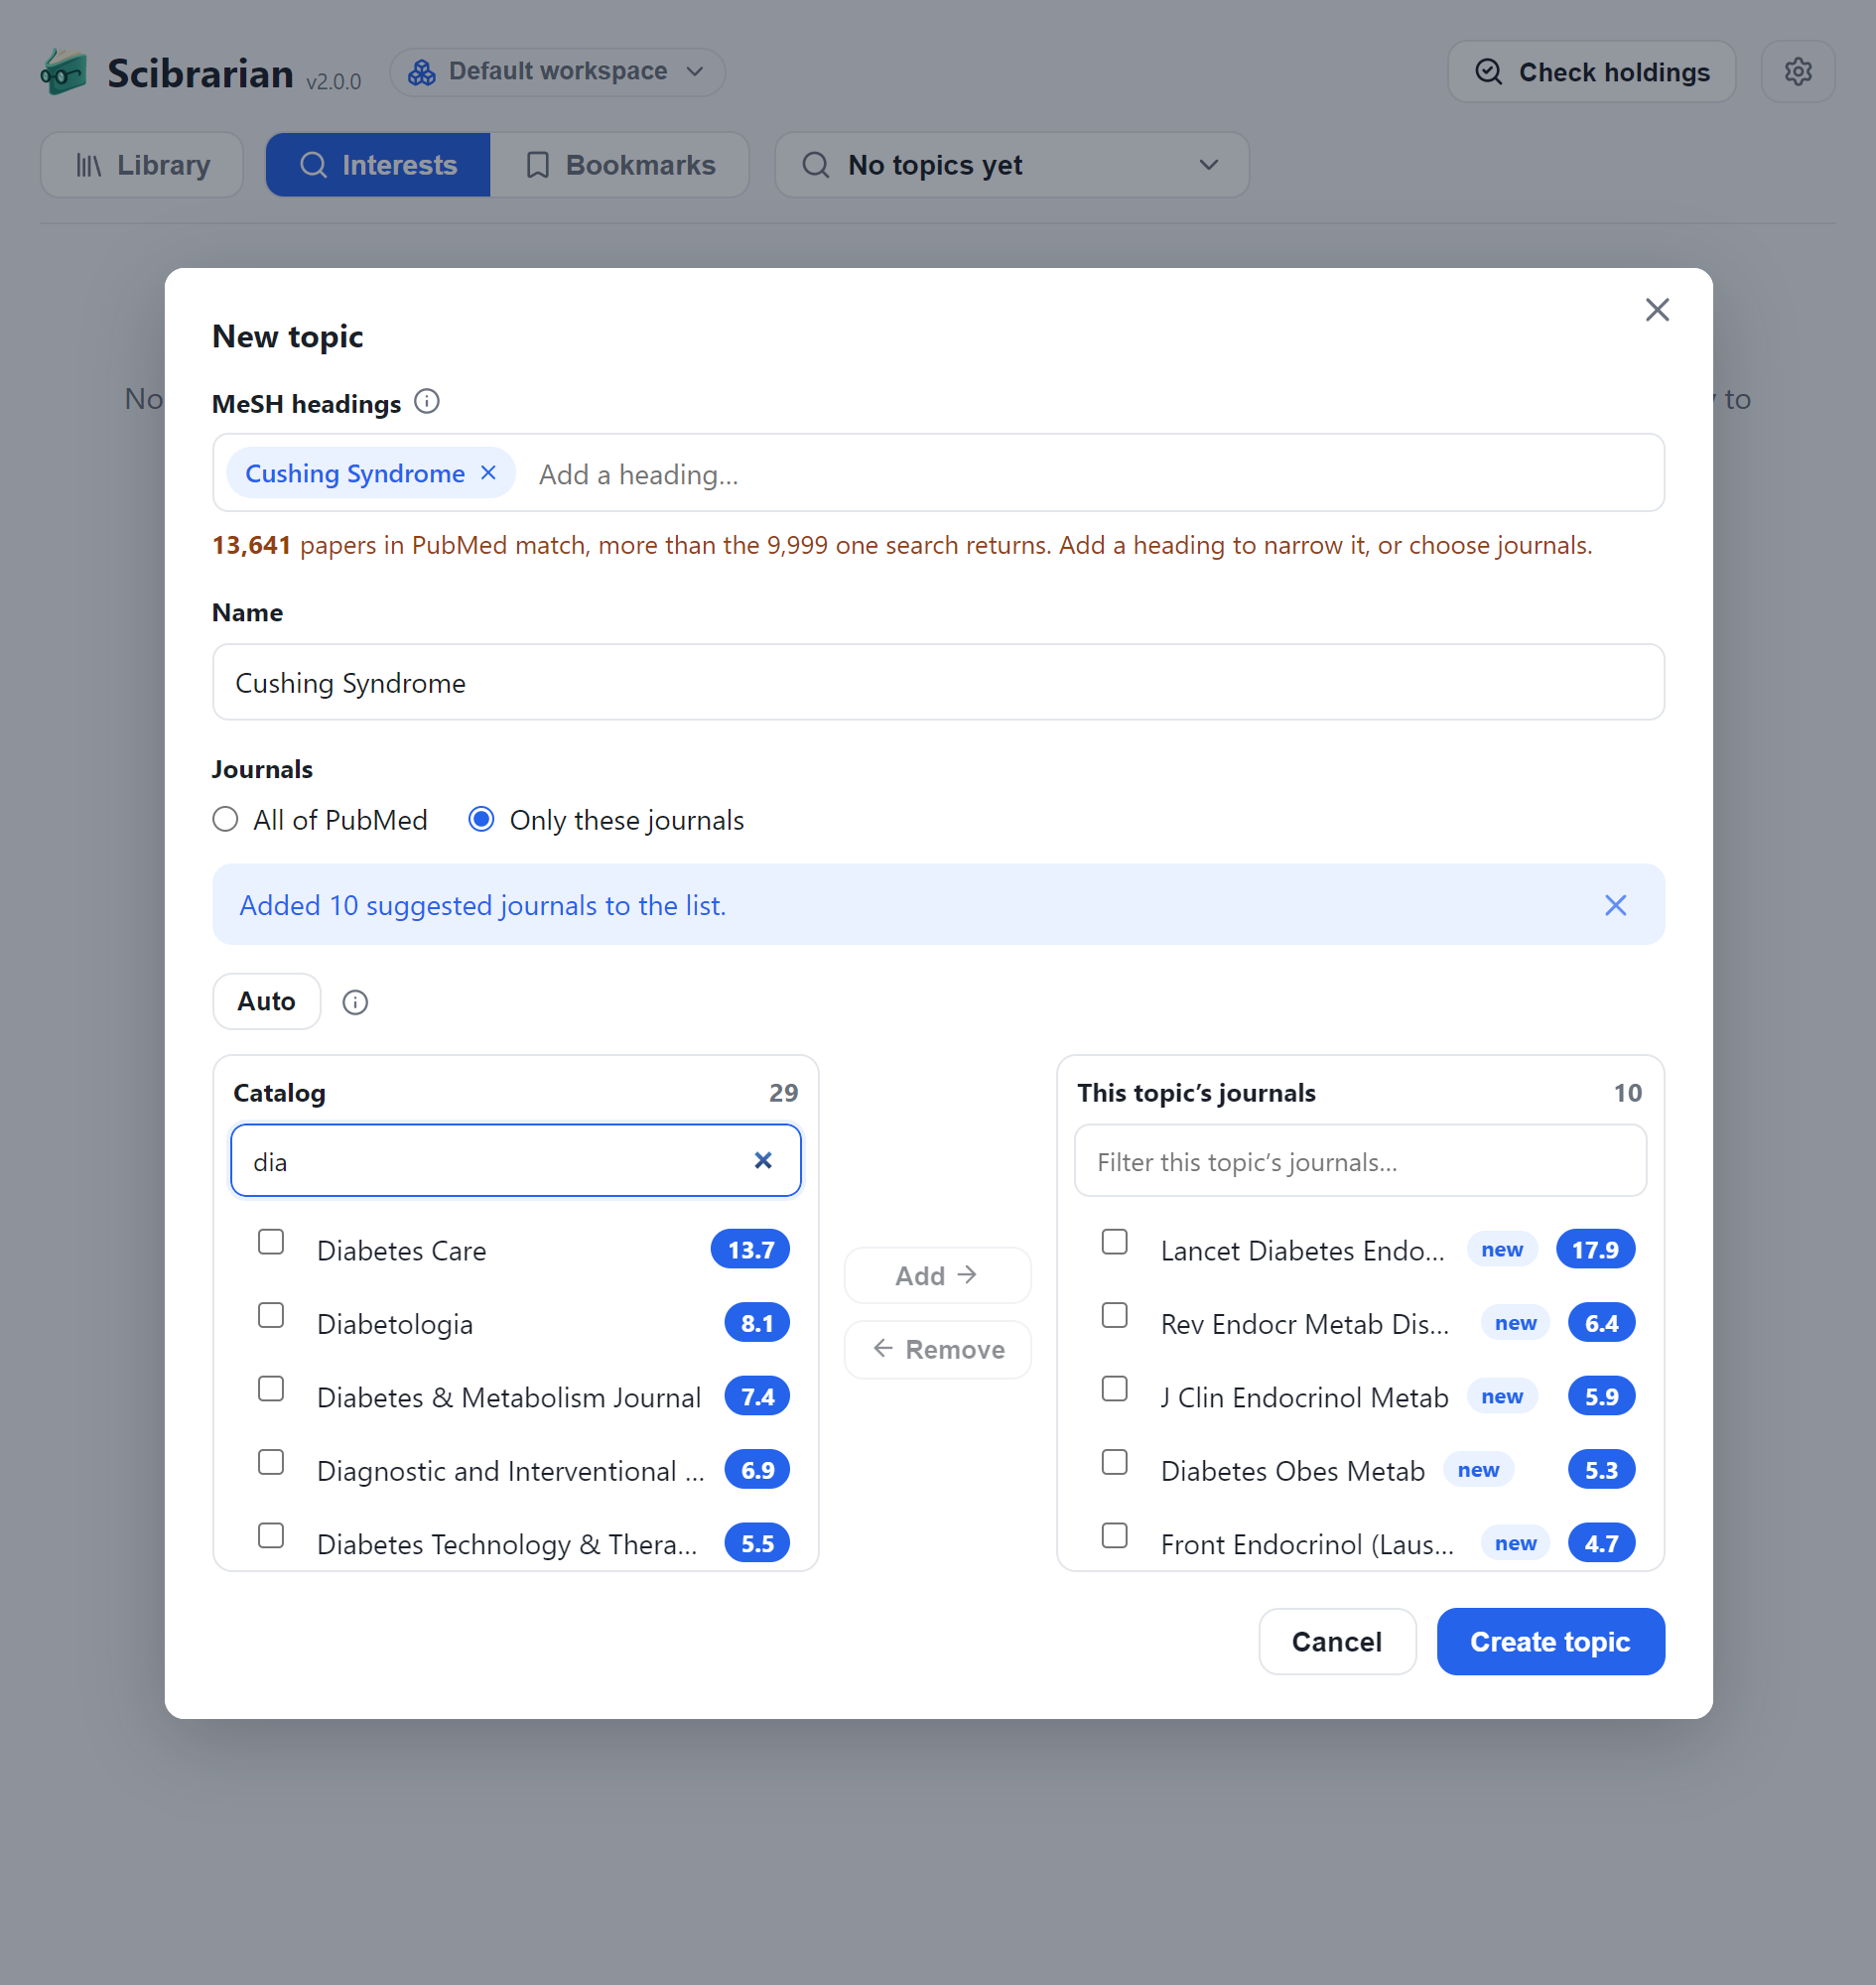Viewport: 1876px width, 1985px height.
Task: Check Front Endocrinol (Laus... checkbox
Action: pyautogui.click(x=1115, y=1536)
